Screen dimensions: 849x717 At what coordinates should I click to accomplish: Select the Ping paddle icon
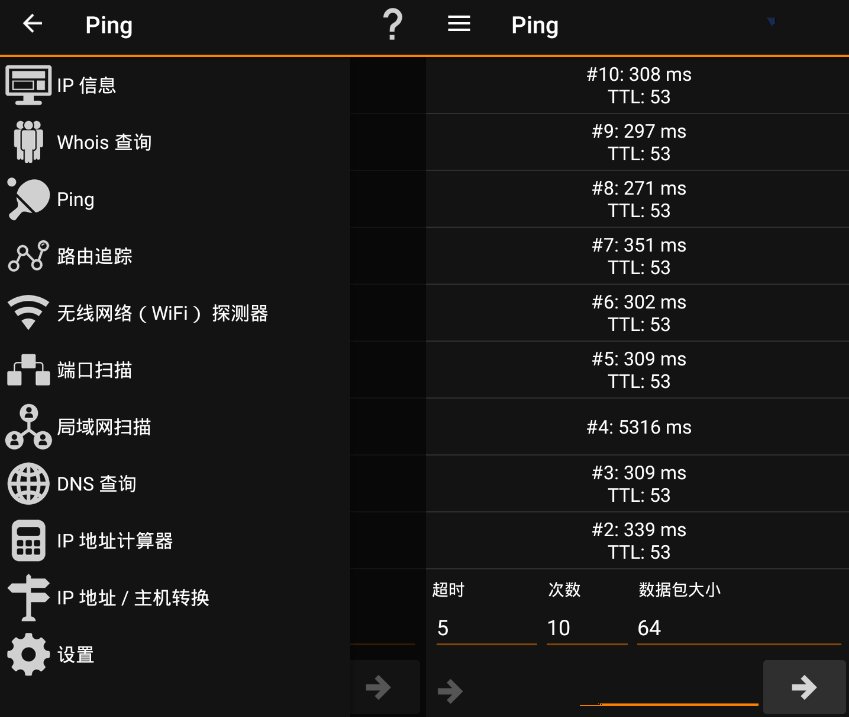[28, 199]
